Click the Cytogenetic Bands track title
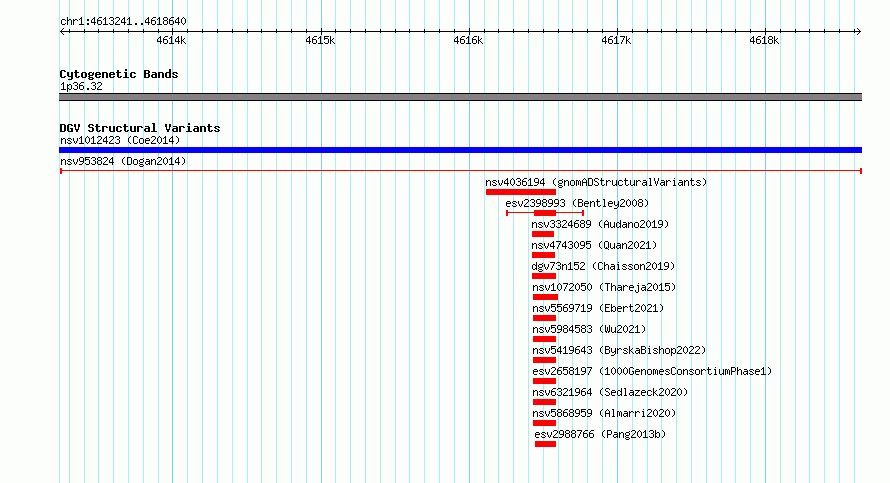 [x=119, y=74]
